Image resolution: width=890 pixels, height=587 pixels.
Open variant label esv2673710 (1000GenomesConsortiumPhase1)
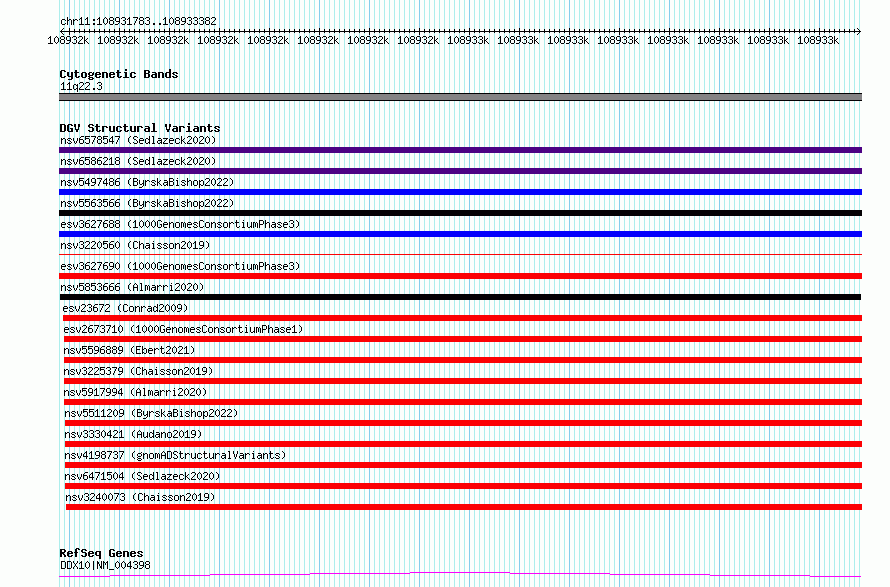point(183,329)
